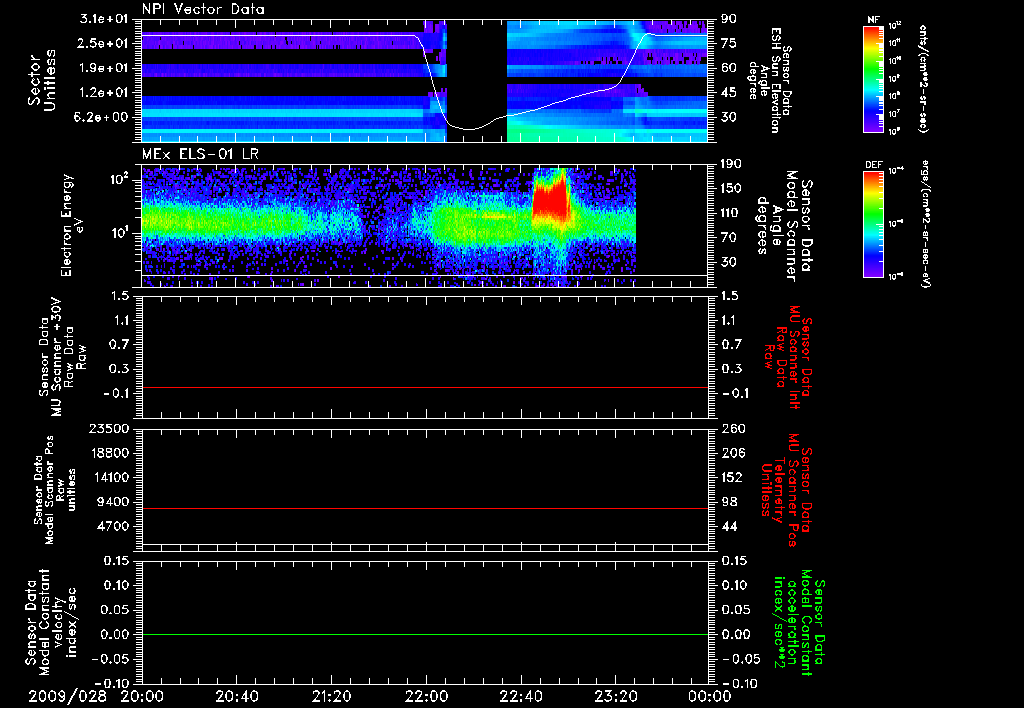1024x708 pixels.
Task: Select the 10¹² tick on NF colorbar
Action: [x=895, y=26]
